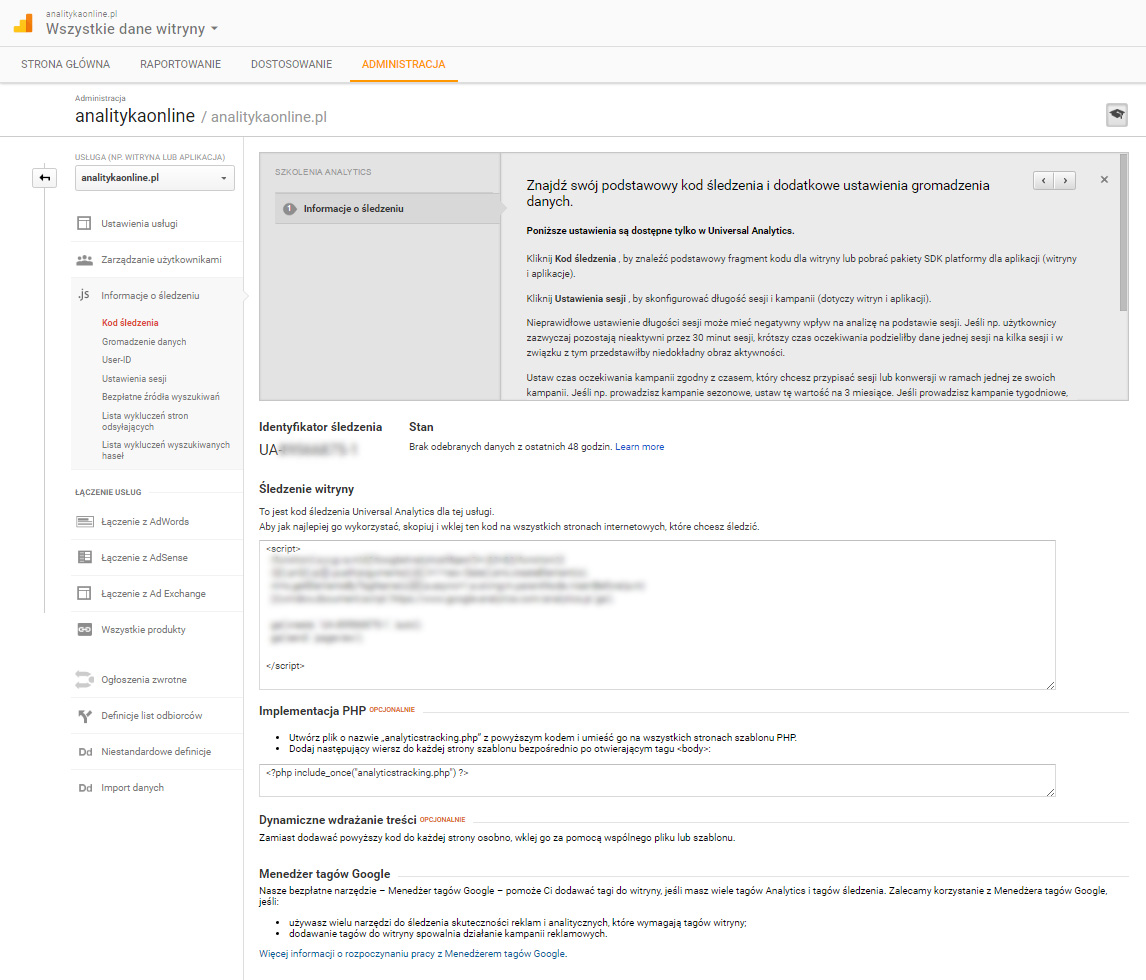Click the Implementacja PHP heading
Viewport: 1146px width, 980px height.
[312, 711]
